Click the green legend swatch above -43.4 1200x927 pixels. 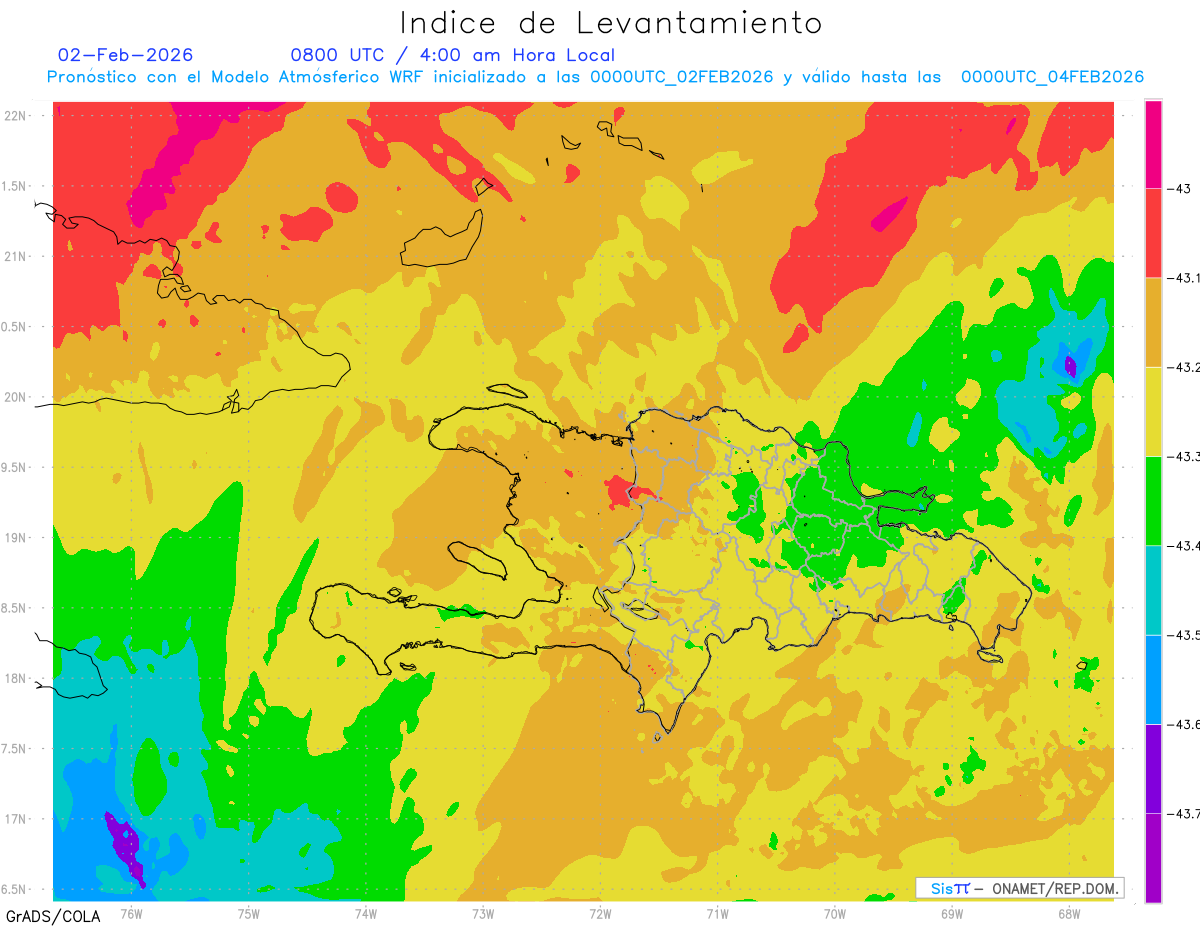click(x=1153, y=500)
